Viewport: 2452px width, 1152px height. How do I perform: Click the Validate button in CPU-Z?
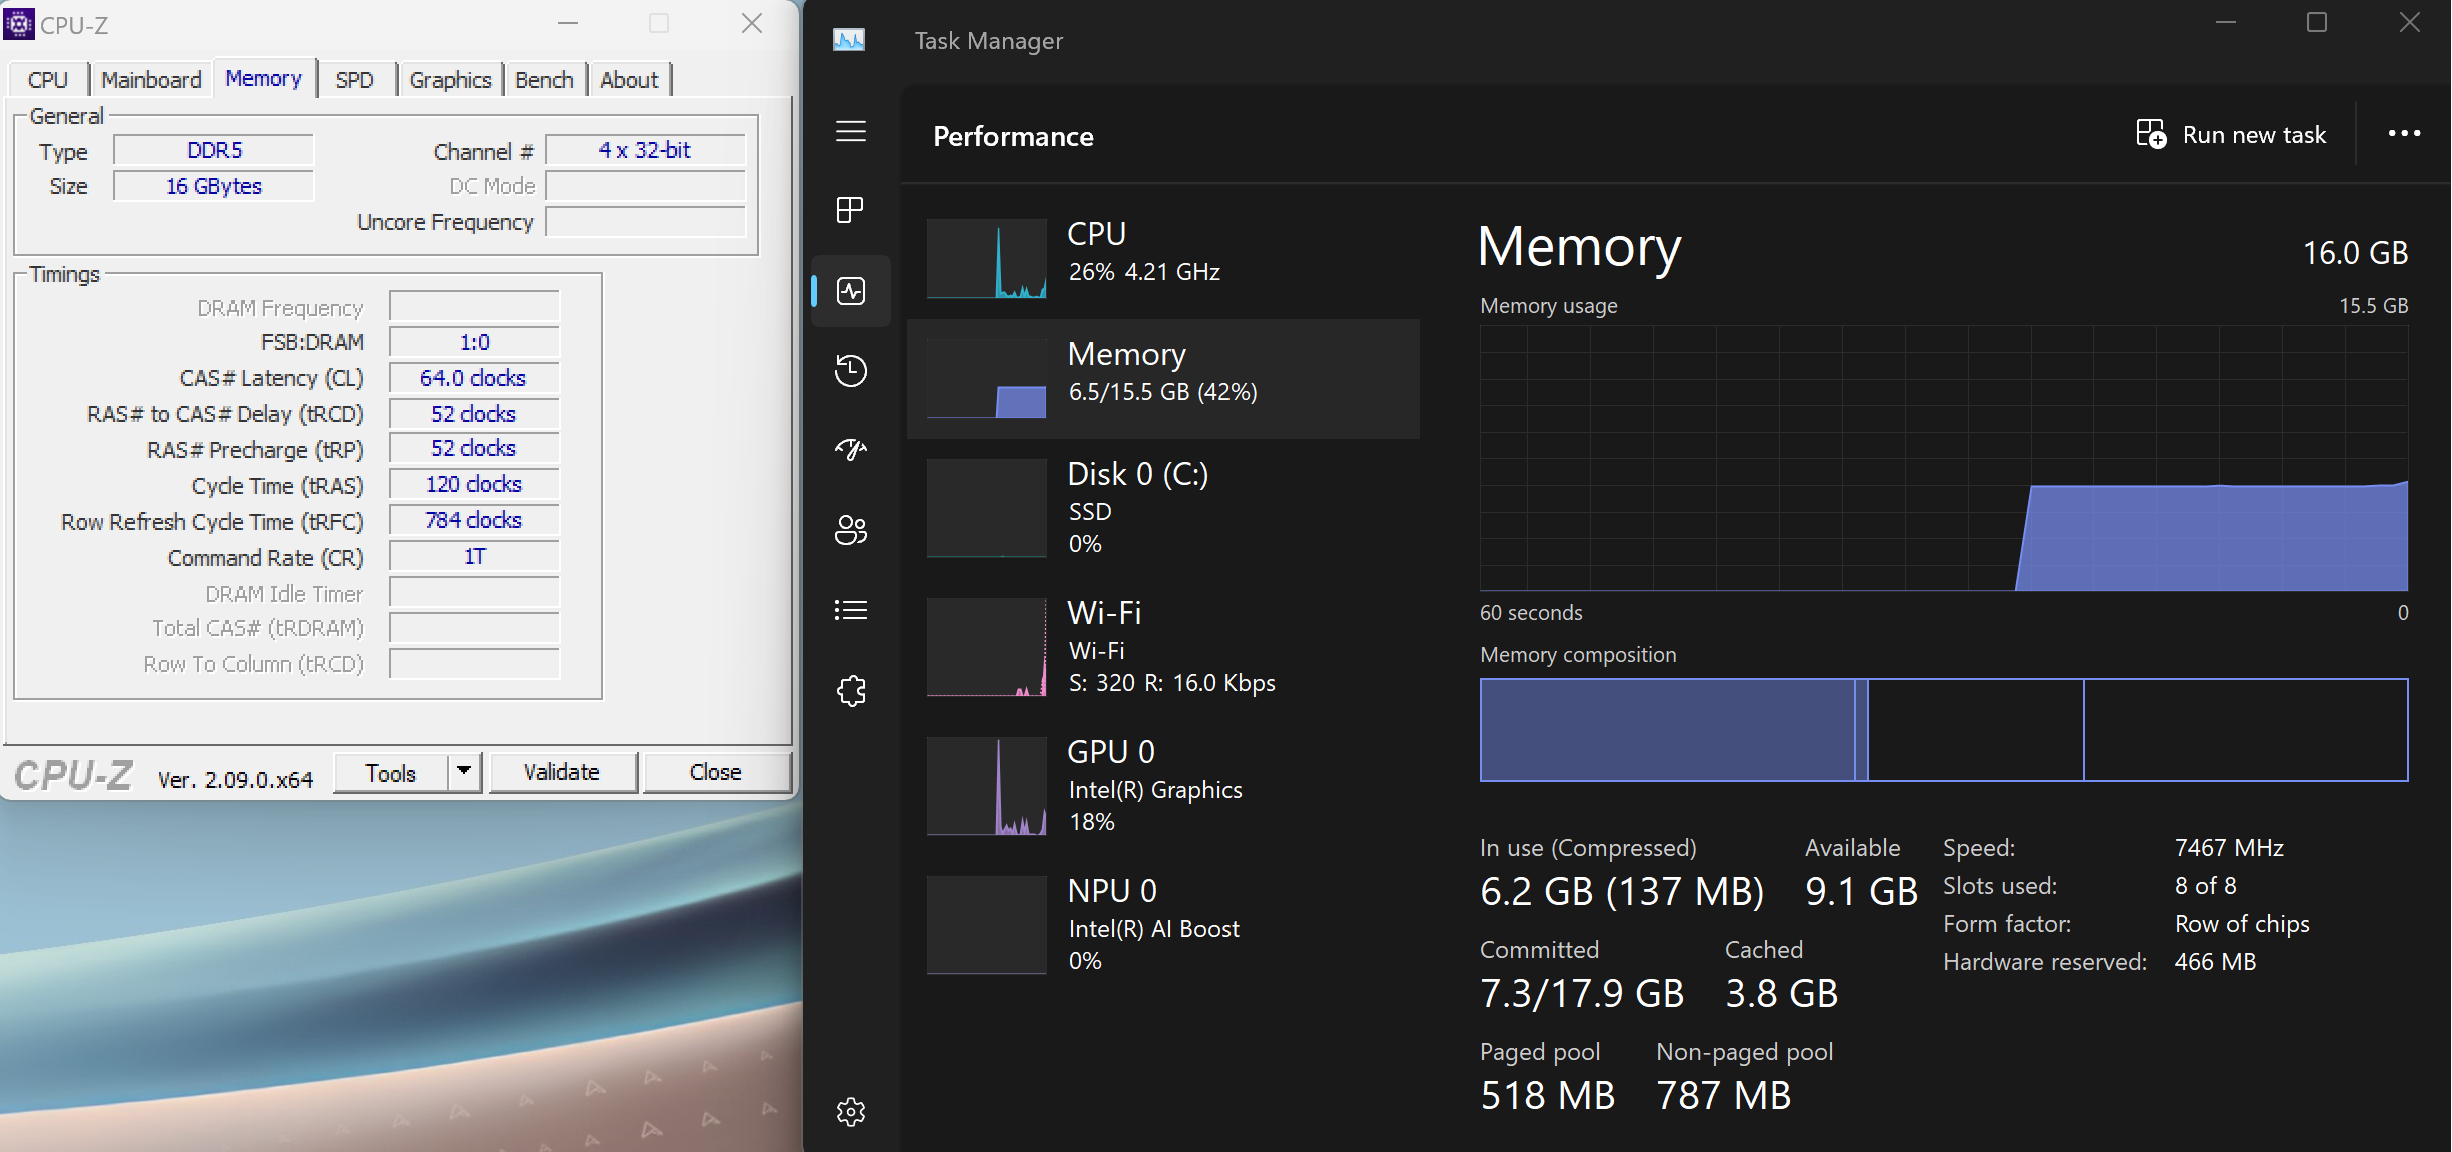[562, 772]
